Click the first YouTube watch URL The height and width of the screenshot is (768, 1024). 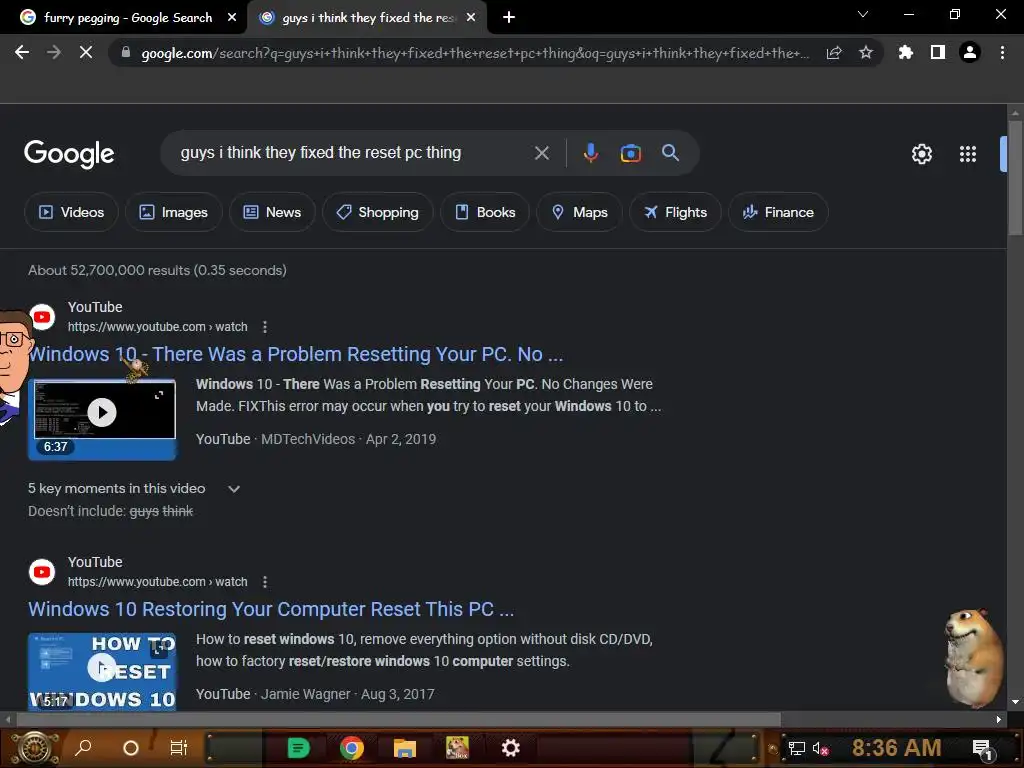click(157, 327)
